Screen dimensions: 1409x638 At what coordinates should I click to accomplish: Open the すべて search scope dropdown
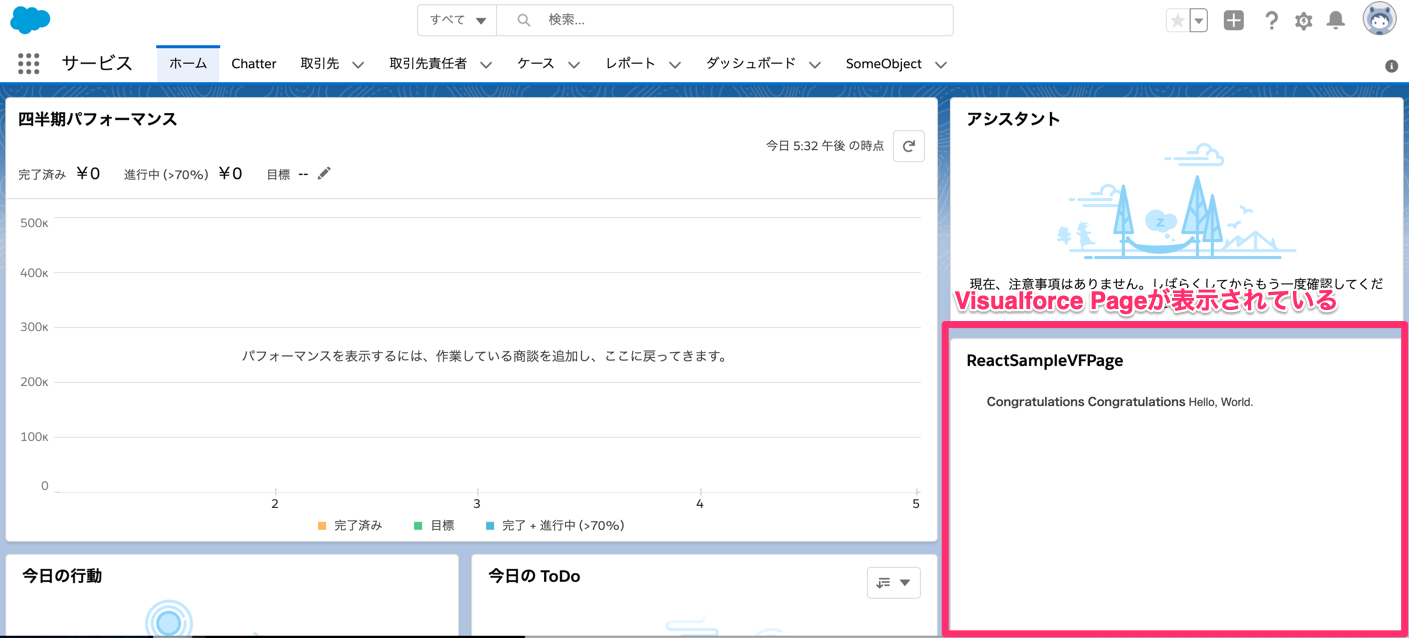[x=456, y=19]
